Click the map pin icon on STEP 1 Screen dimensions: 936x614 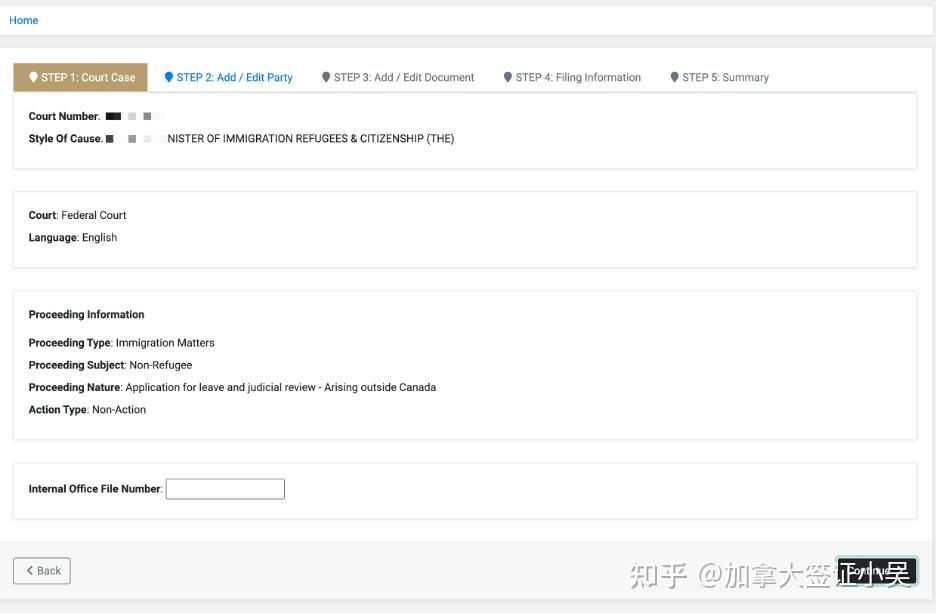click(x=33, y=77)
